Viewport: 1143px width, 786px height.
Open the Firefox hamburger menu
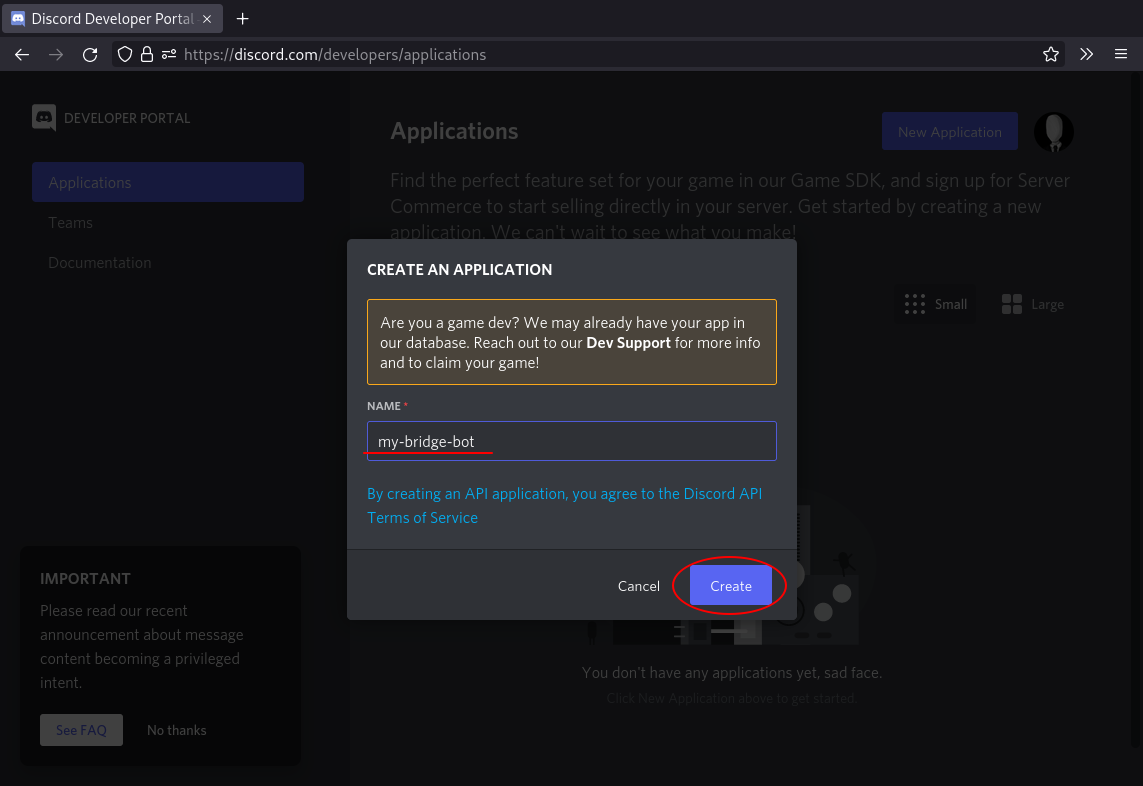1121,55
